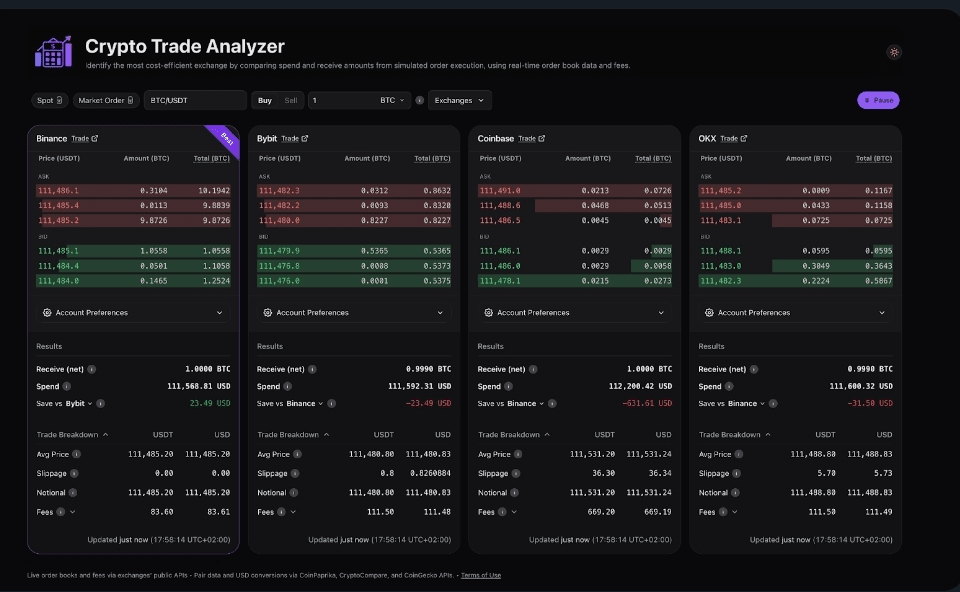Expand Binance Account Preferences
Image resolution: width=960 pixels, height=592 pixels.
133,313
